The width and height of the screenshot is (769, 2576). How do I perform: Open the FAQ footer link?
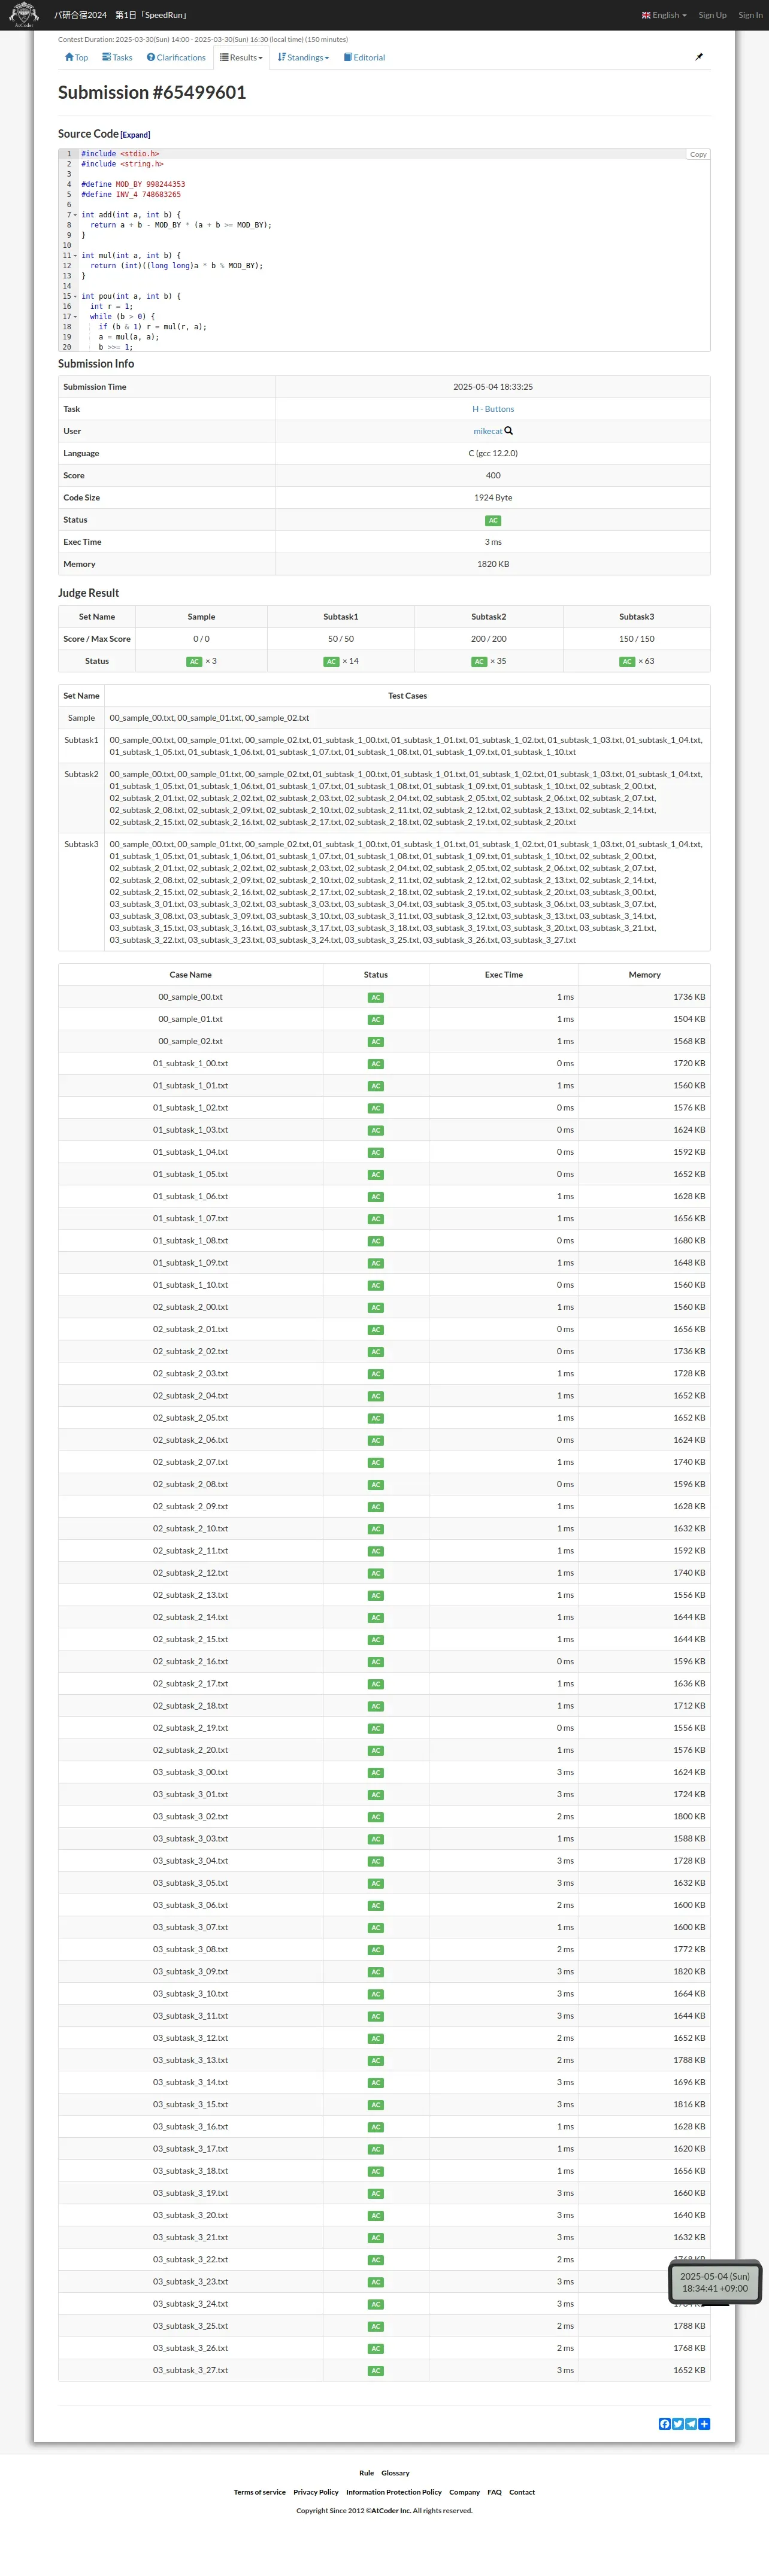tap(495, 2492)
